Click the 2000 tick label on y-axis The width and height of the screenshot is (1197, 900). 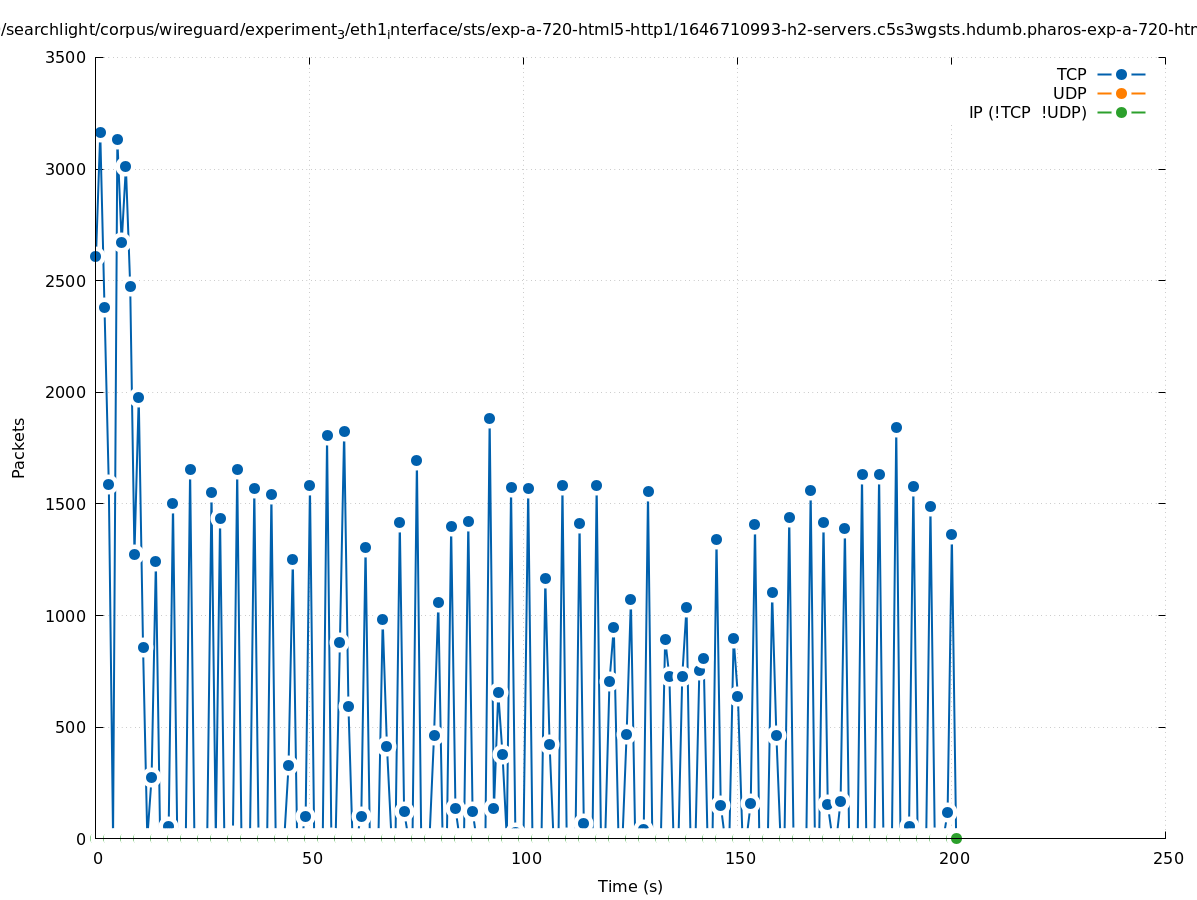point(66,392)
